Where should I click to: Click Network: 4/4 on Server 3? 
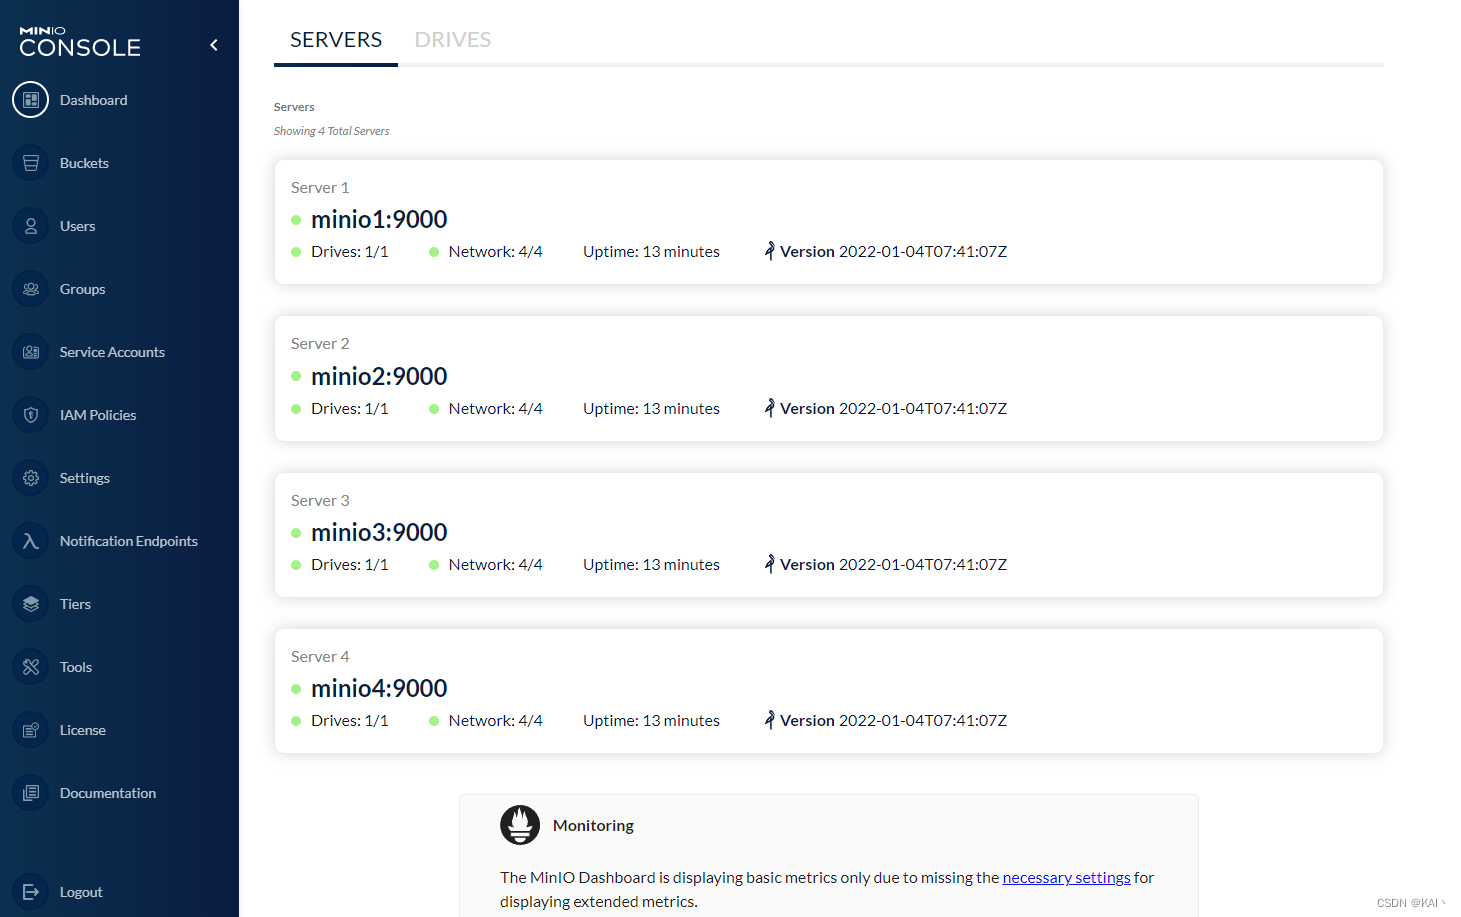(496, 564)
